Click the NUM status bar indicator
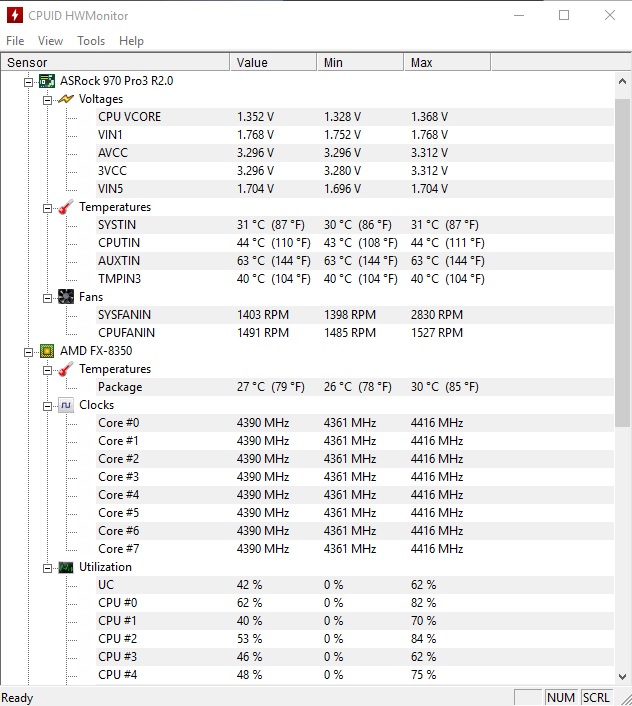Image resolution: width=632 pixels, height=706 pixels. 561,697
